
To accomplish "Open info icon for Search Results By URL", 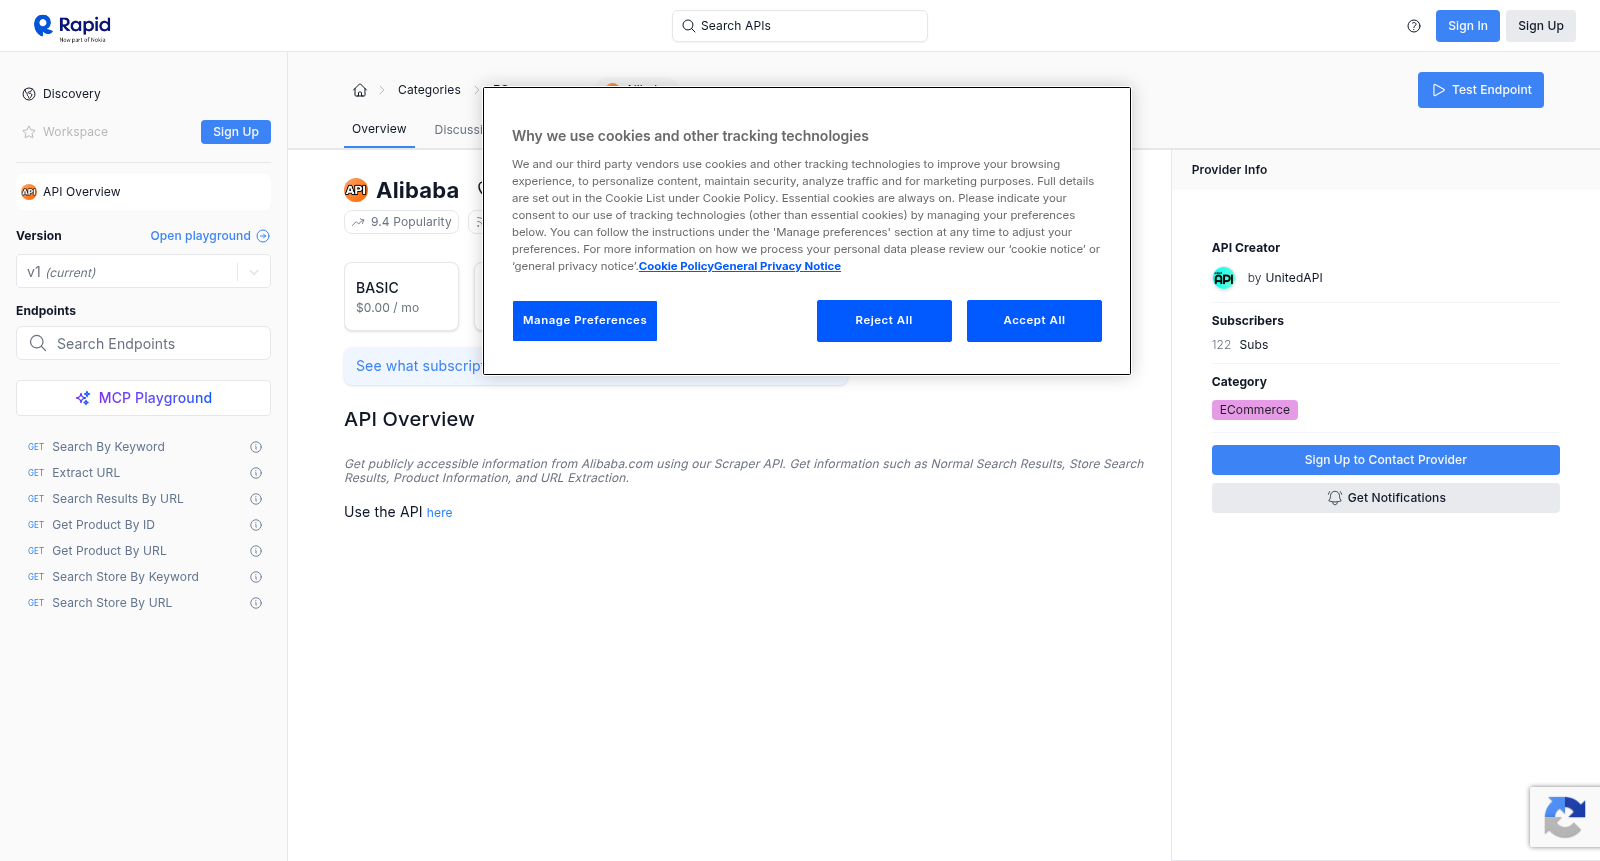I will [256, 499].
